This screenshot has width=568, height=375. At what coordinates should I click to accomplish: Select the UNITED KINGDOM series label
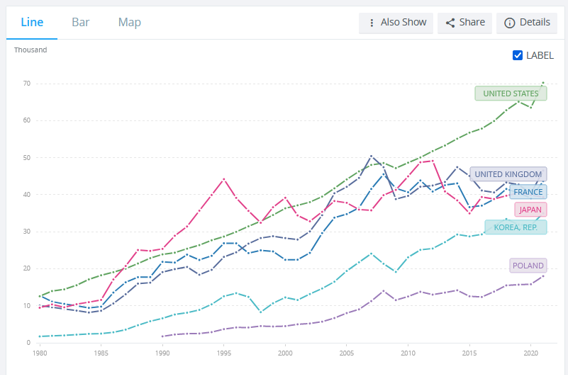(508, 174)
